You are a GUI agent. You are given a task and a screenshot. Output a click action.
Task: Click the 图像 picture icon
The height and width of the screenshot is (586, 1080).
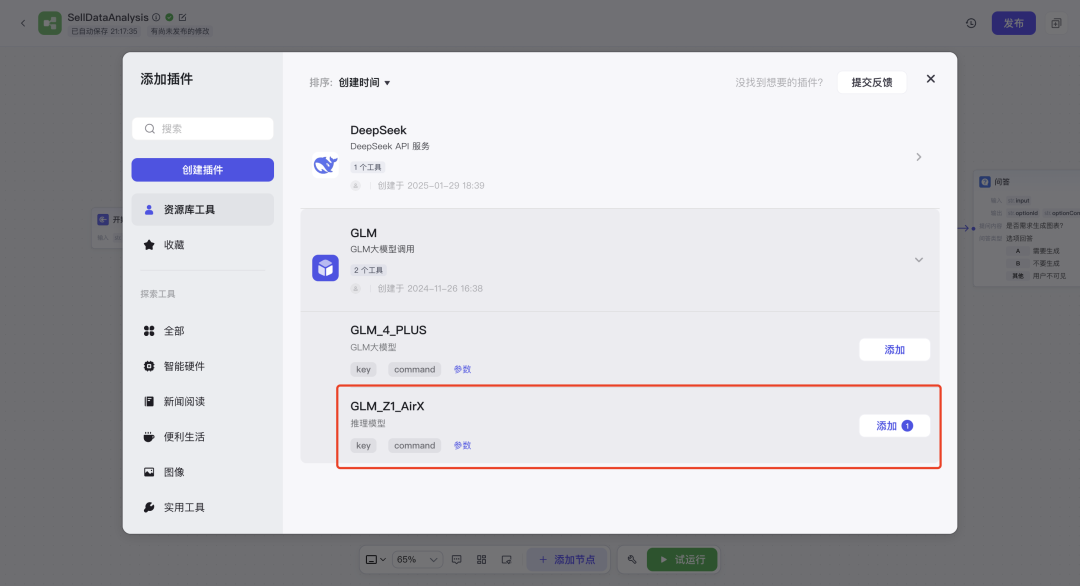click(149, 472)
